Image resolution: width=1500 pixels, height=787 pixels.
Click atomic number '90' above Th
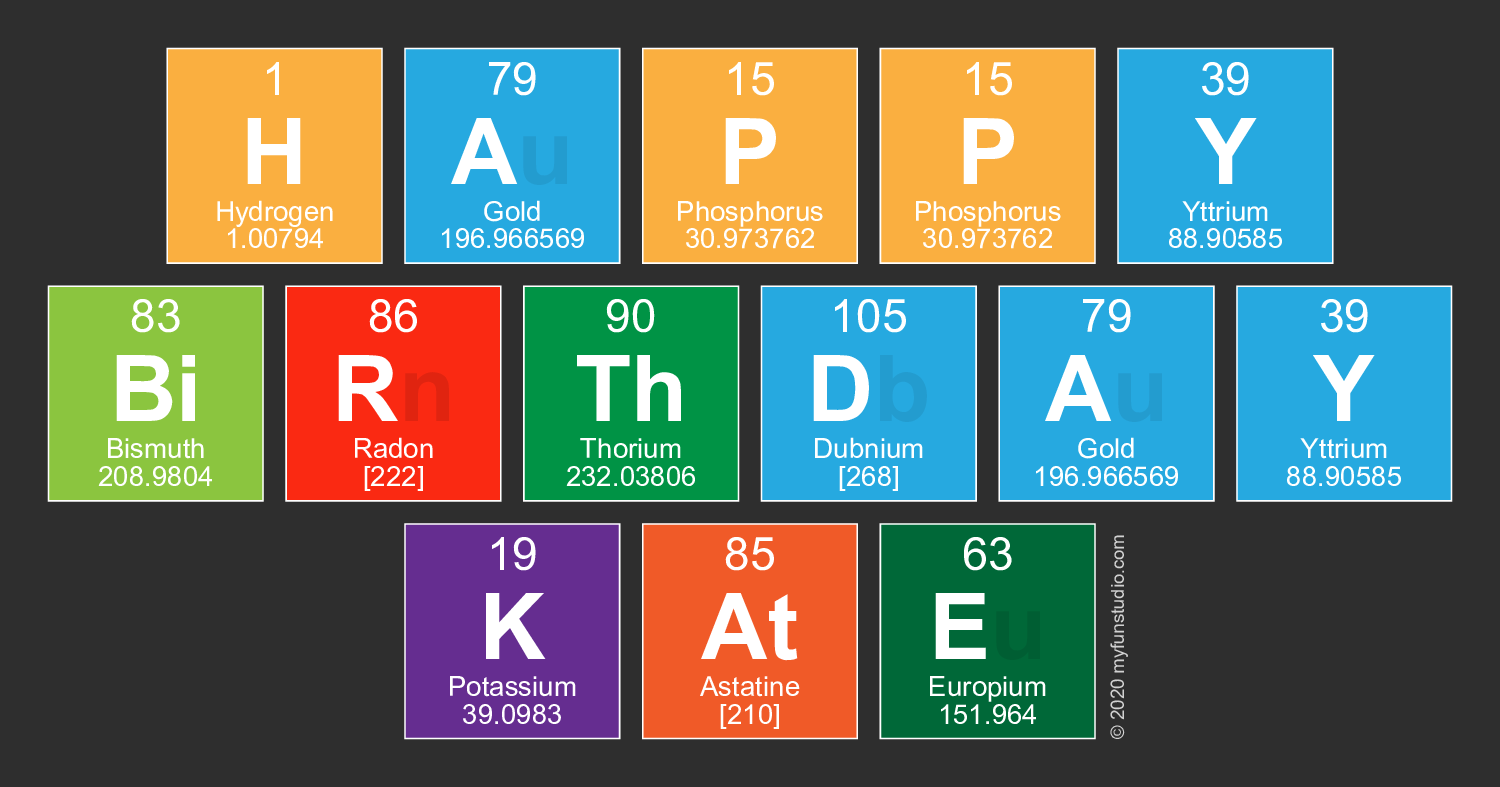[x=631, y=317]
